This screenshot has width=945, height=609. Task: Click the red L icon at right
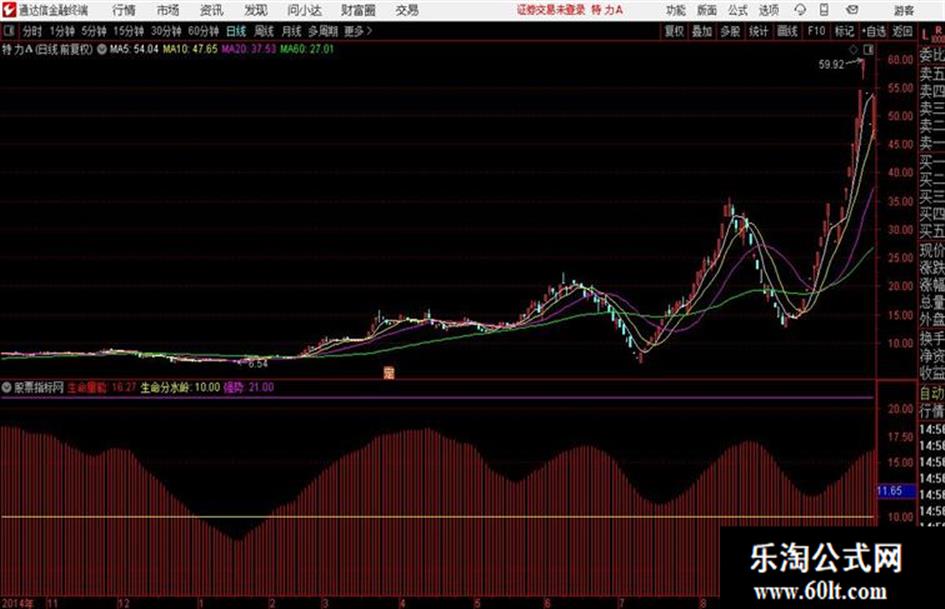(925, 36)
